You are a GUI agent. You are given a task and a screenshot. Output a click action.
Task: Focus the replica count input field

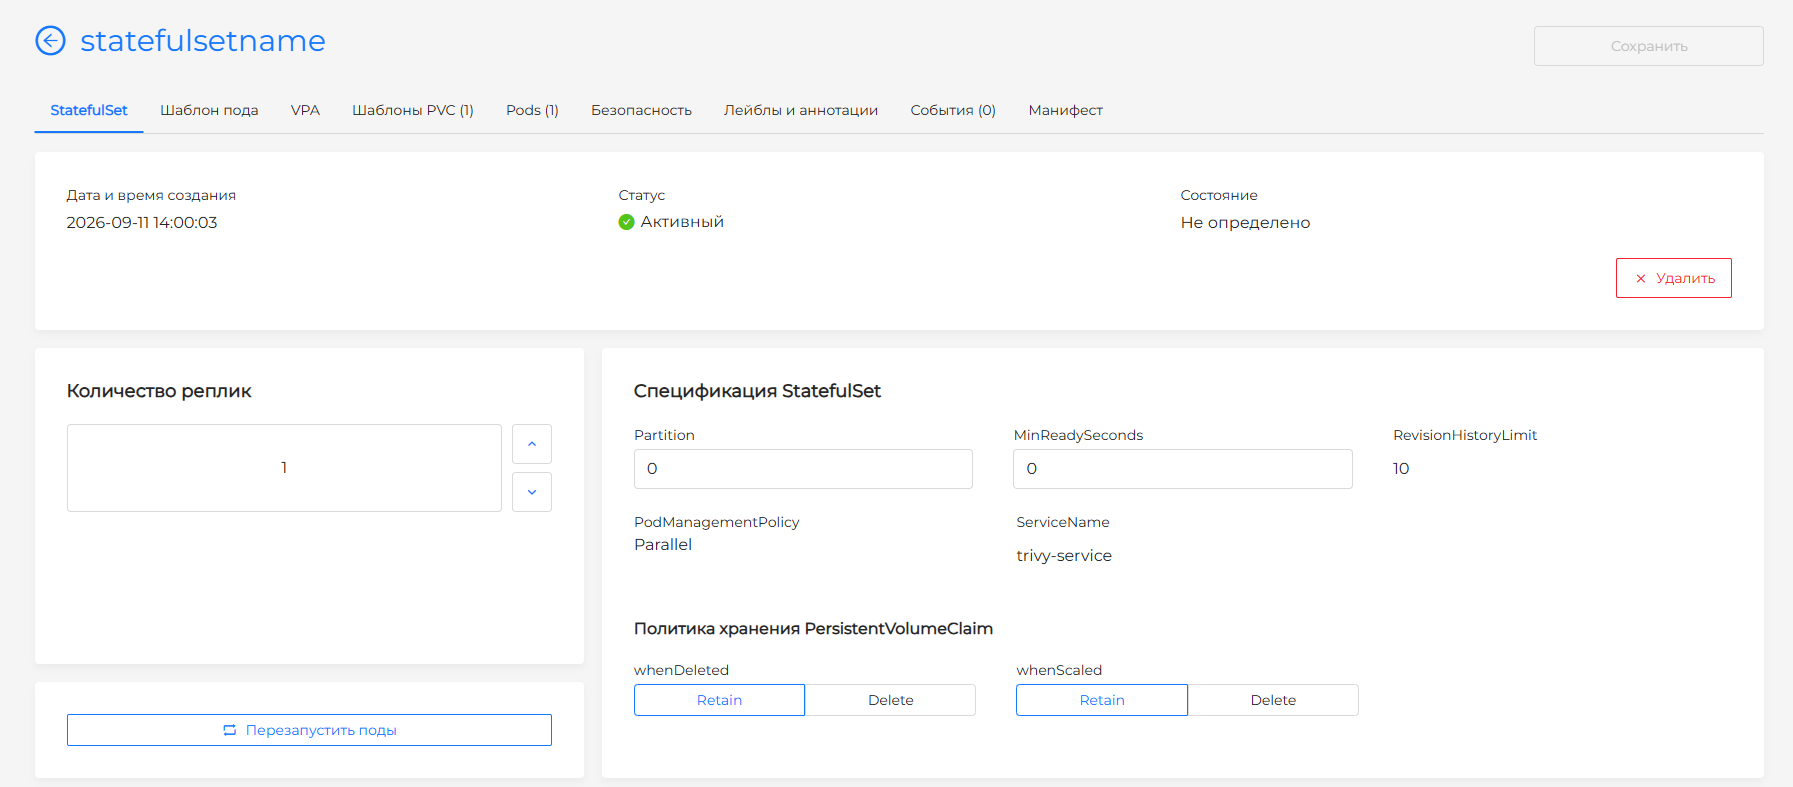click(284, 468)
